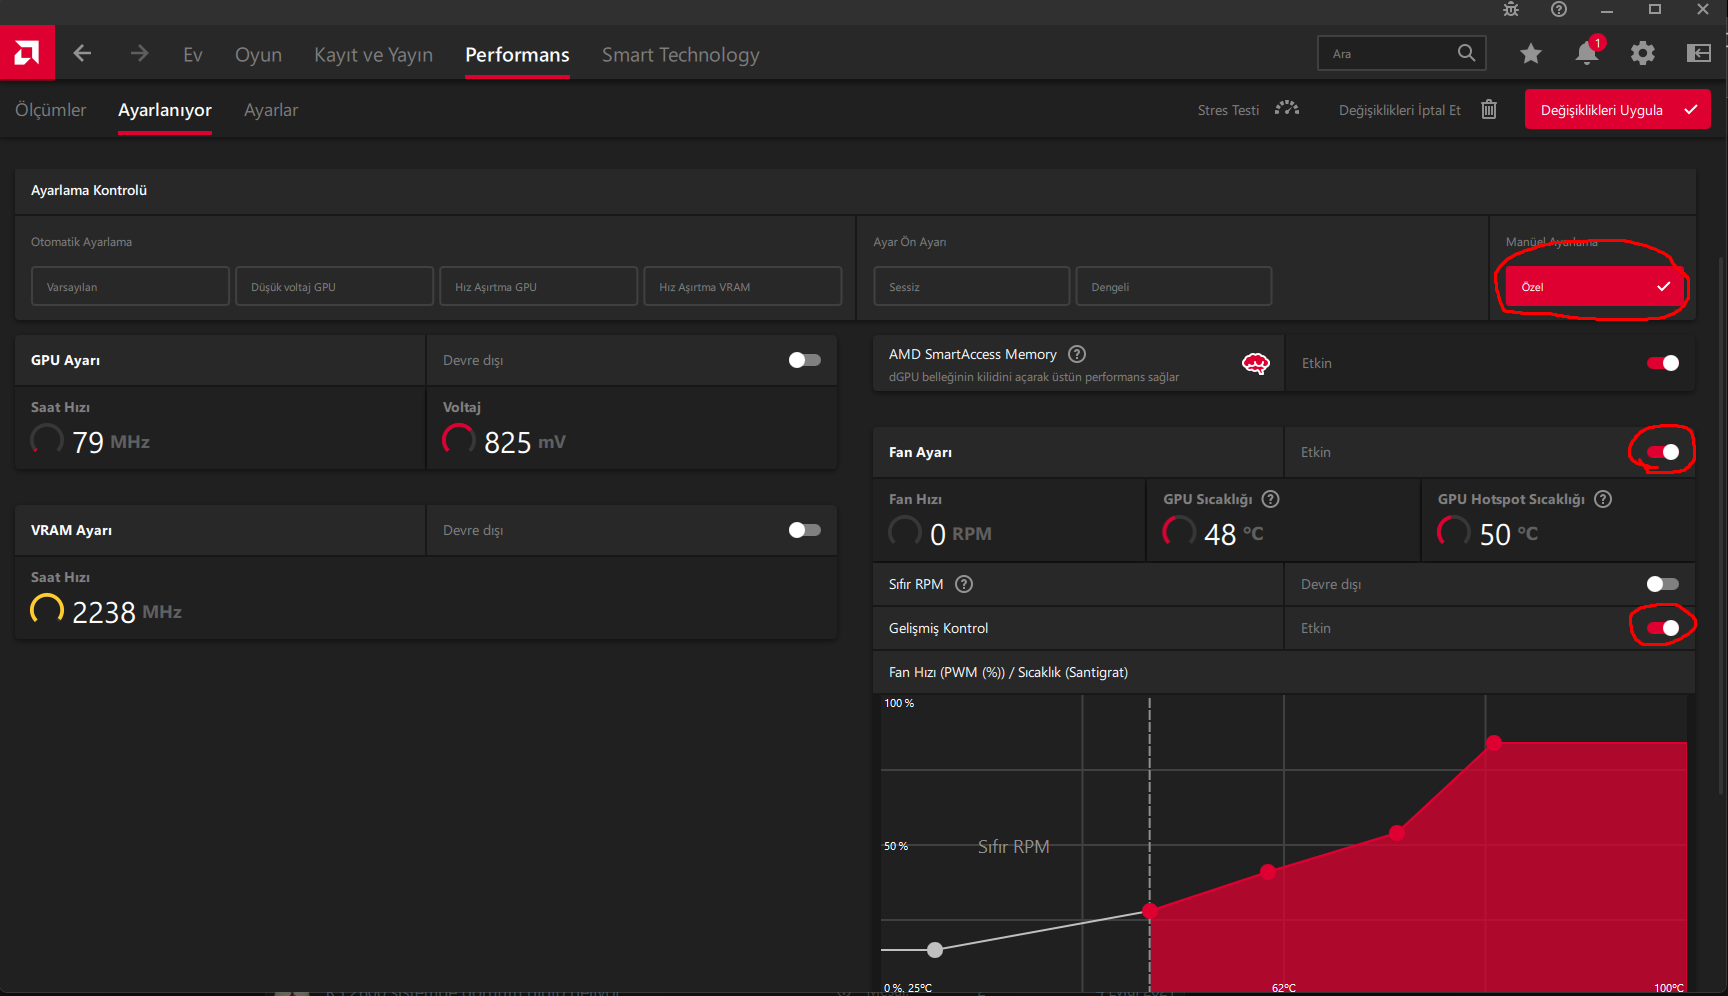The height and width of the screenshot is (996, 1728).
Task: Open settings gear icon
Action: (x=1643, y=54)
